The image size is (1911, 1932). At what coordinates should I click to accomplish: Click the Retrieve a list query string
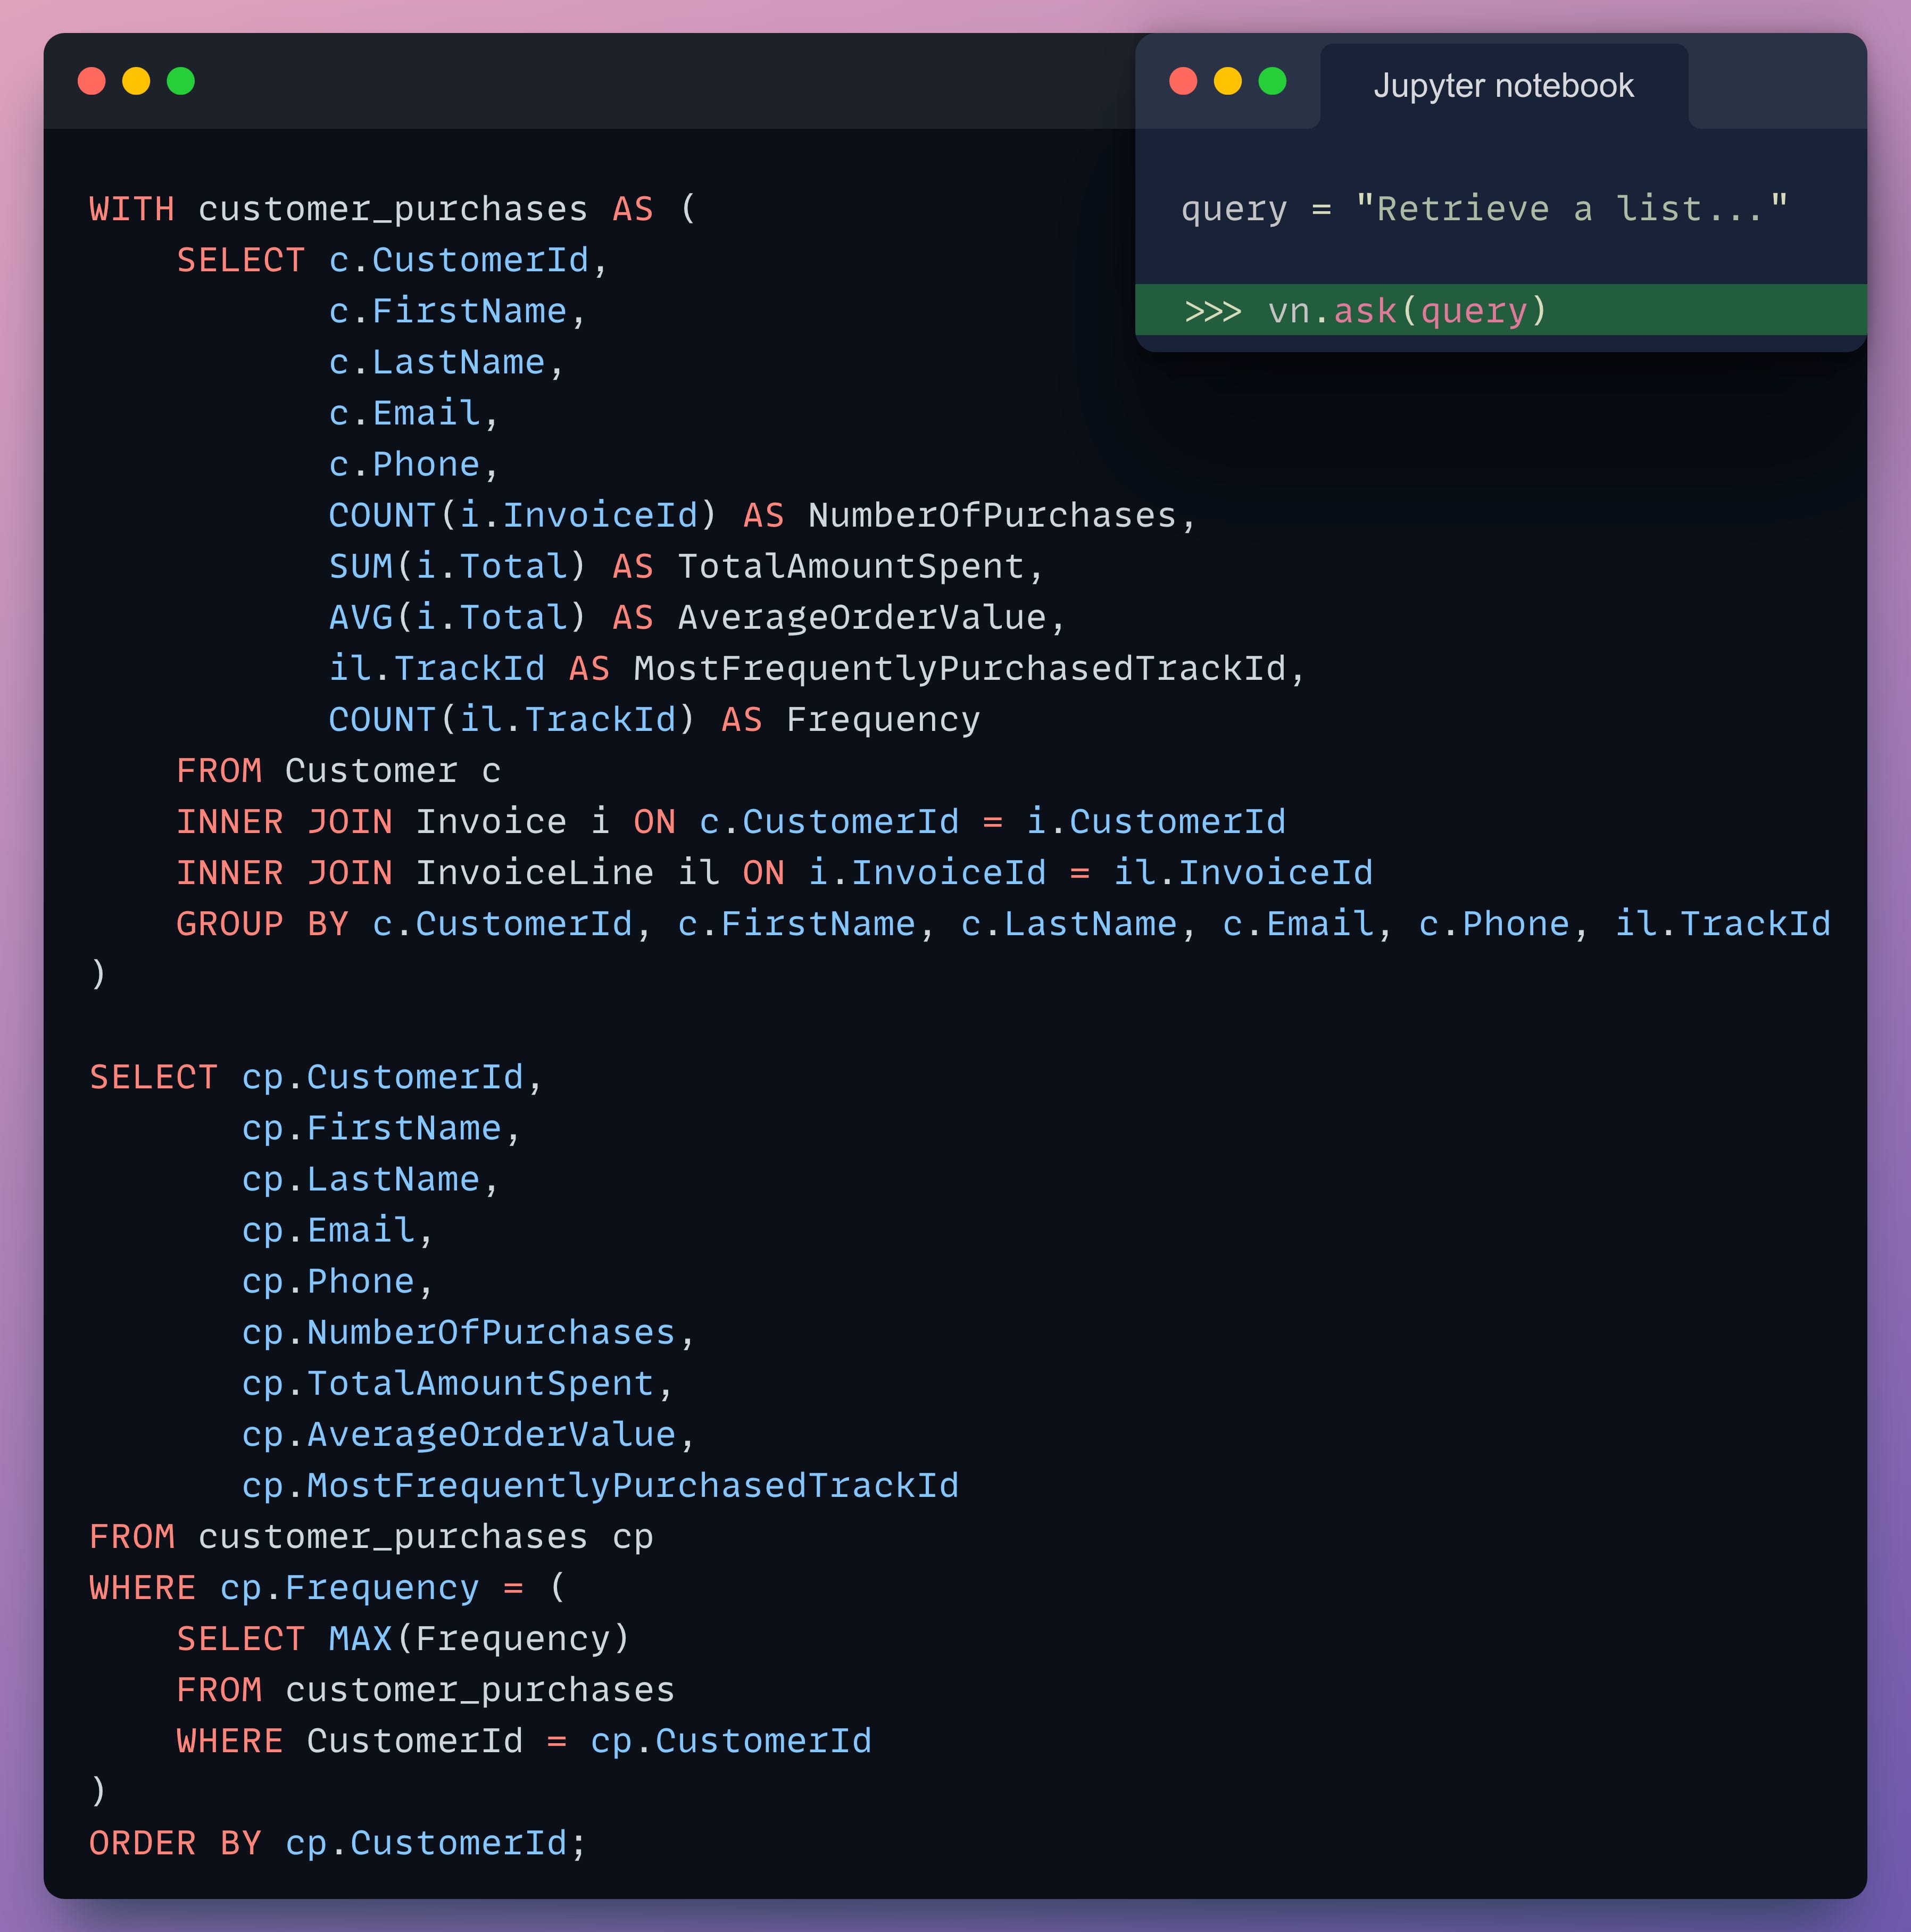click(x=1577, y=208)
